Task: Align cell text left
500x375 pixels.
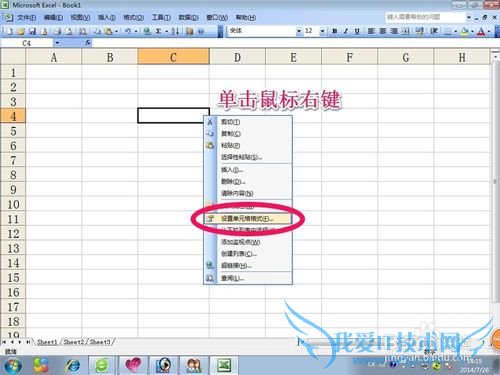Action: (x=371, y=31)
